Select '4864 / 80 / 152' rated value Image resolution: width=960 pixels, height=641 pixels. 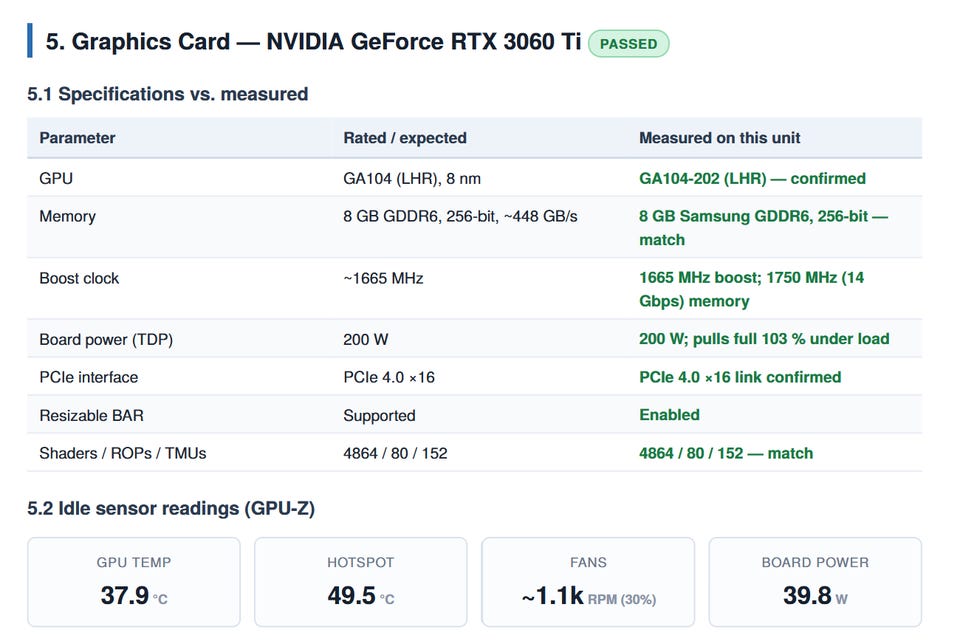point(395,453)
